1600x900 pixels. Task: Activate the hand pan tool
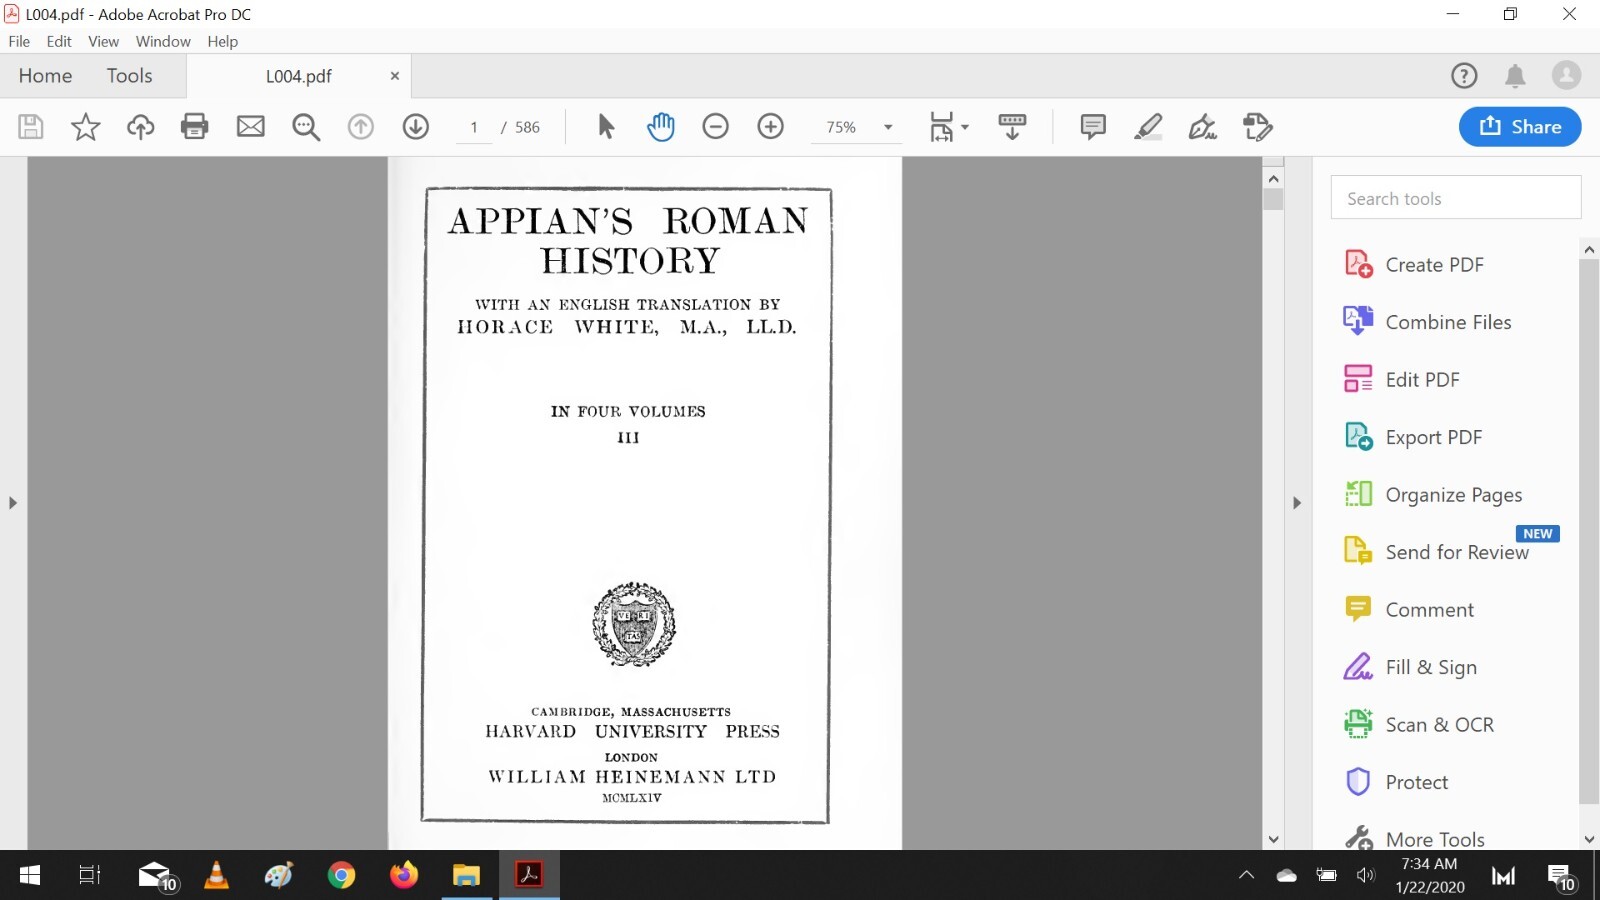(661, 127)
